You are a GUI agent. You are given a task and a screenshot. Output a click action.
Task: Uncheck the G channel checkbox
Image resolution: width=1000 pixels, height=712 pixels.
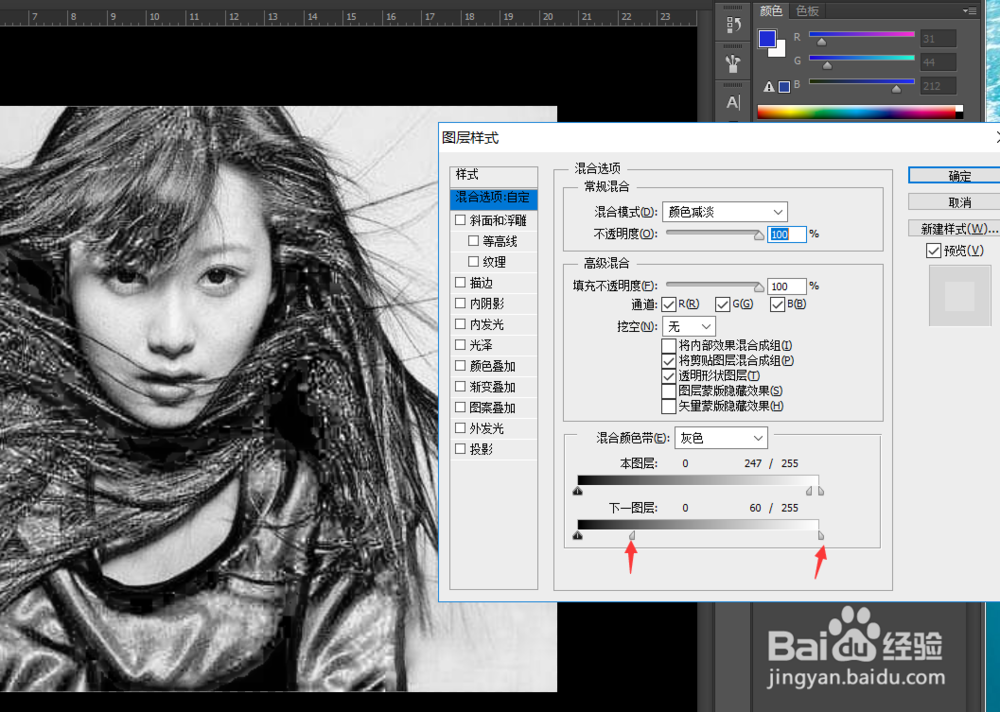[723, 304]
